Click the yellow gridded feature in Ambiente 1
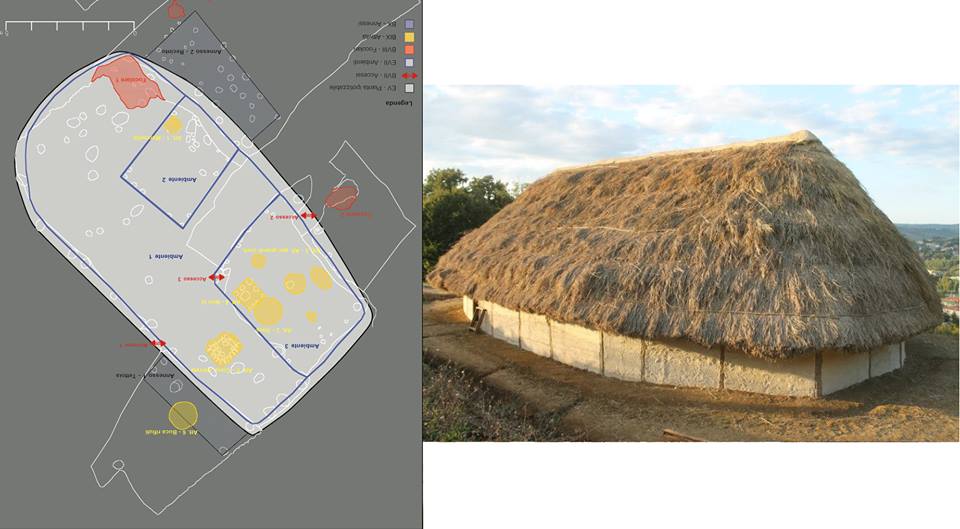960x529 pixels. 223,350
